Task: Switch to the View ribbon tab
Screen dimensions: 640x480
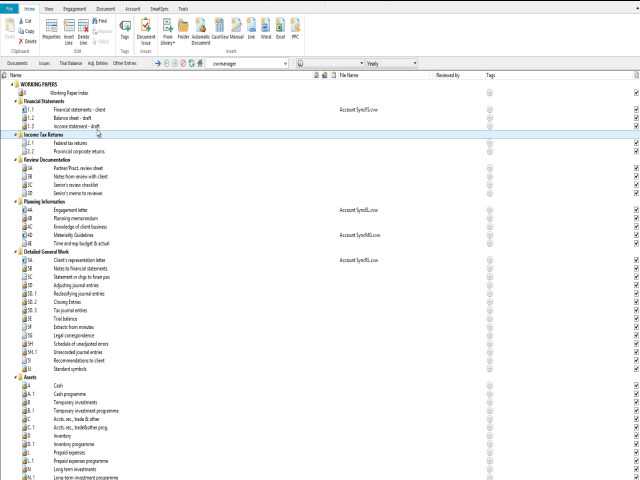Action: [x=49, y=9]
